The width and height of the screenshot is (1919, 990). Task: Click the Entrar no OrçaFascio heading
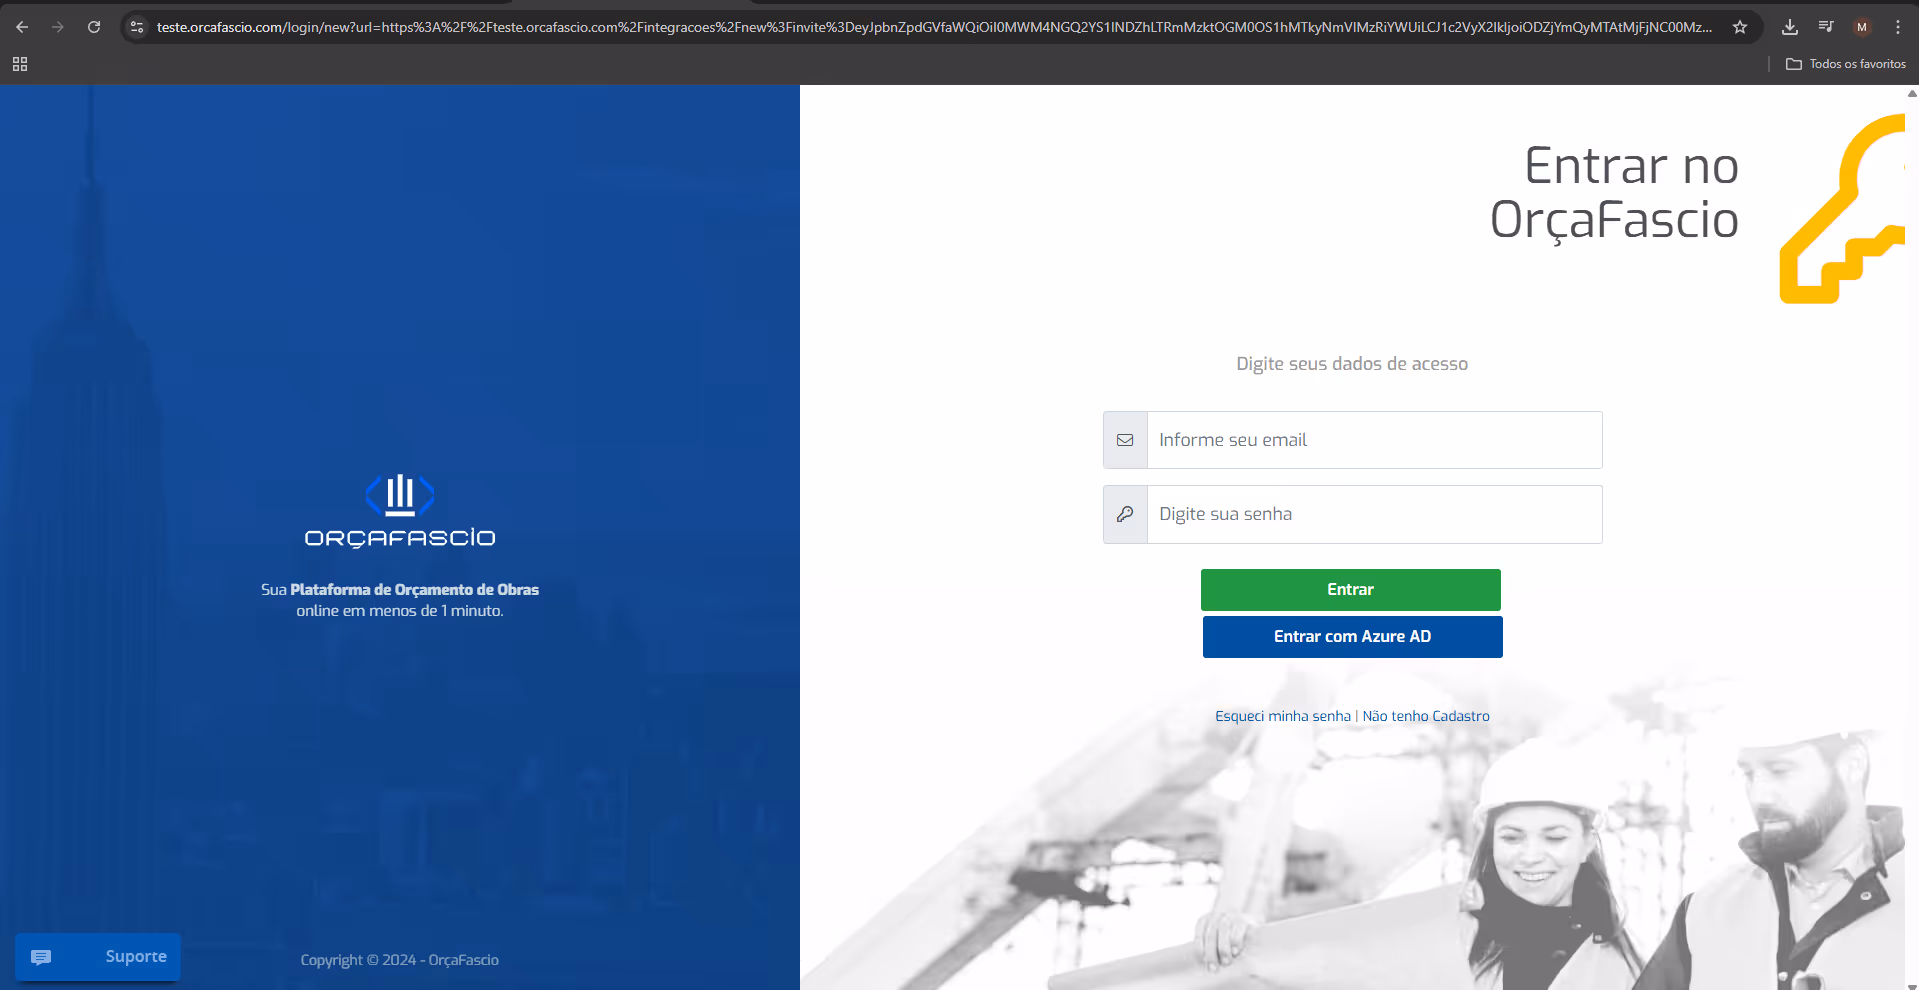[x=1614, y=192]
